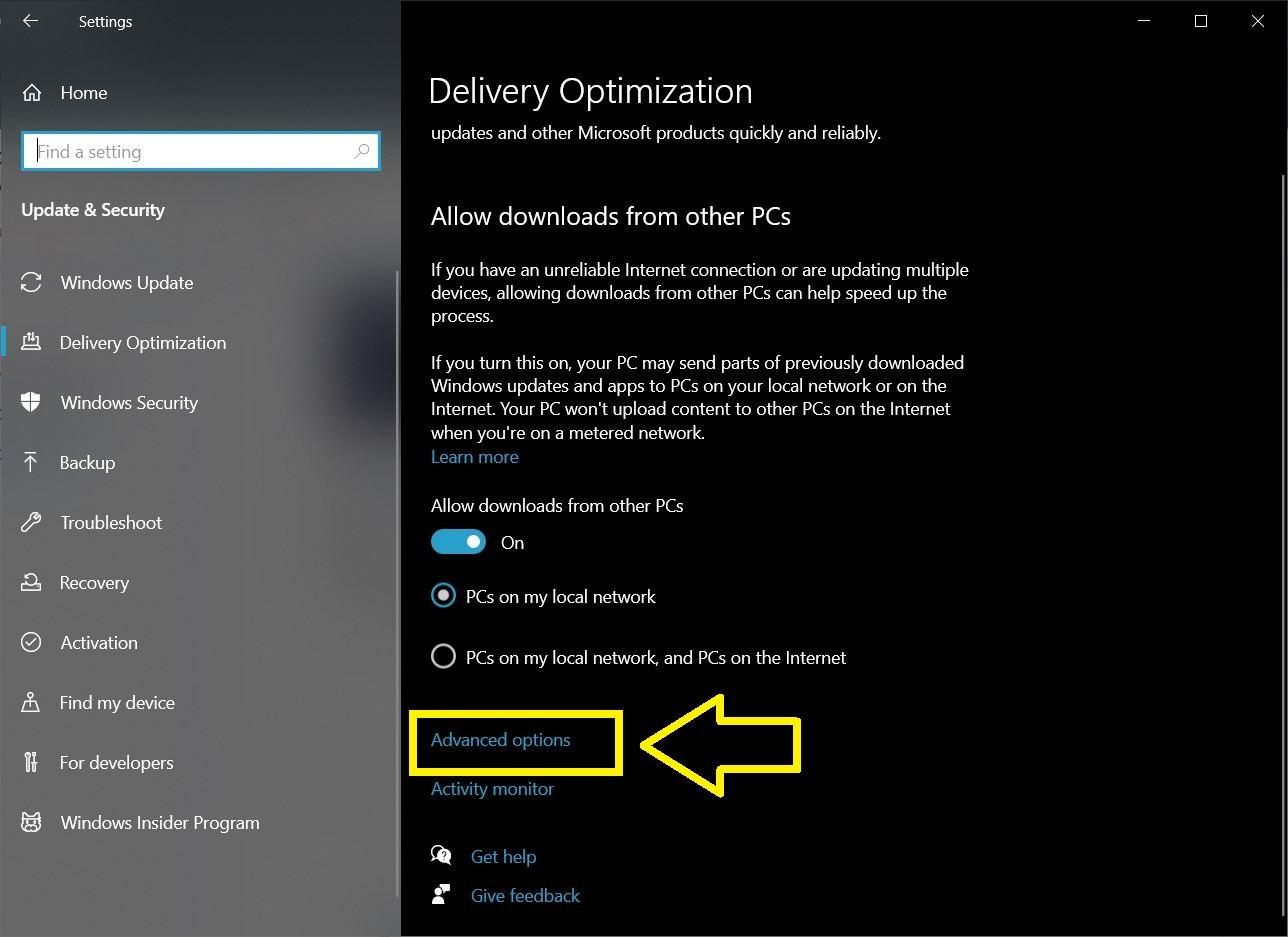Focus the Find a setting search box
This screenshot has height=937, width=1288.
coord(201,151)
